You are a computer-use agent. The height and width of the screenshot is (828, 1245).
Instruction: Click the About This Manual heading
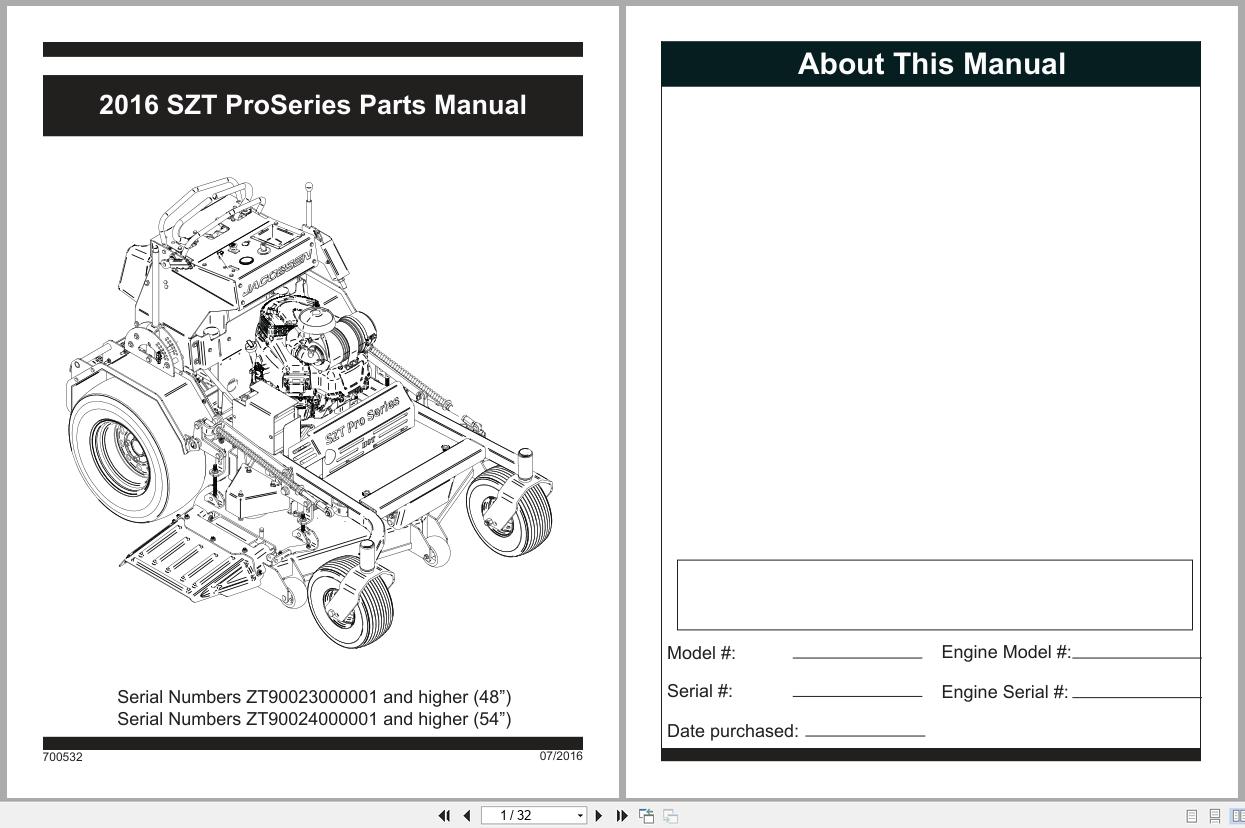point(931,64)
